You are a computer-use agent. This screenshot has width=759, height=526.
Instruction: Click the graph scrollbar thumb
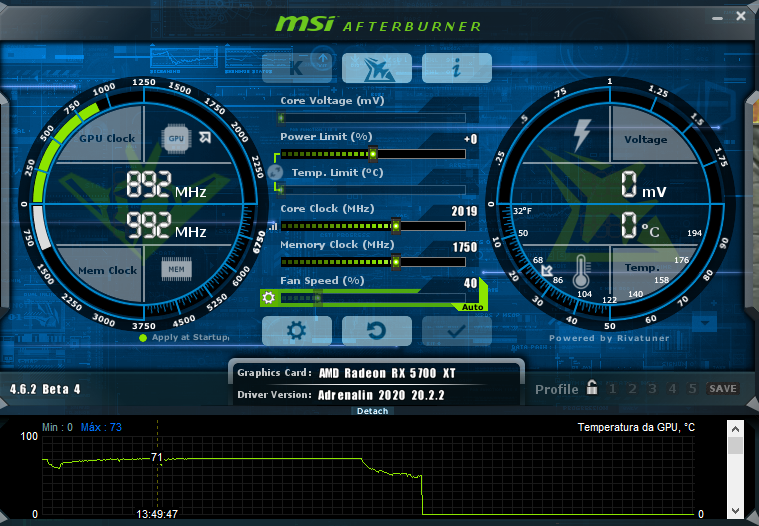[x=735, y=446]
